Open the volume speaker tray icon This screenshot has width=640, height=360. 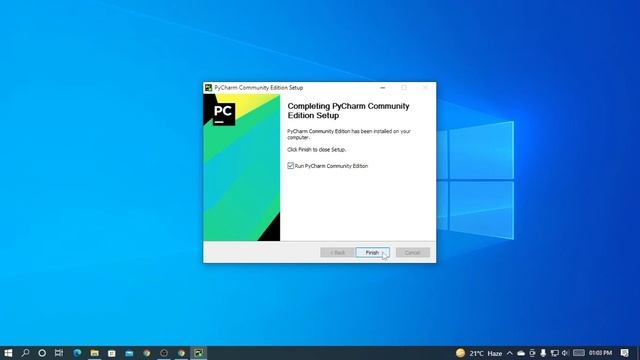pos(565,353)
